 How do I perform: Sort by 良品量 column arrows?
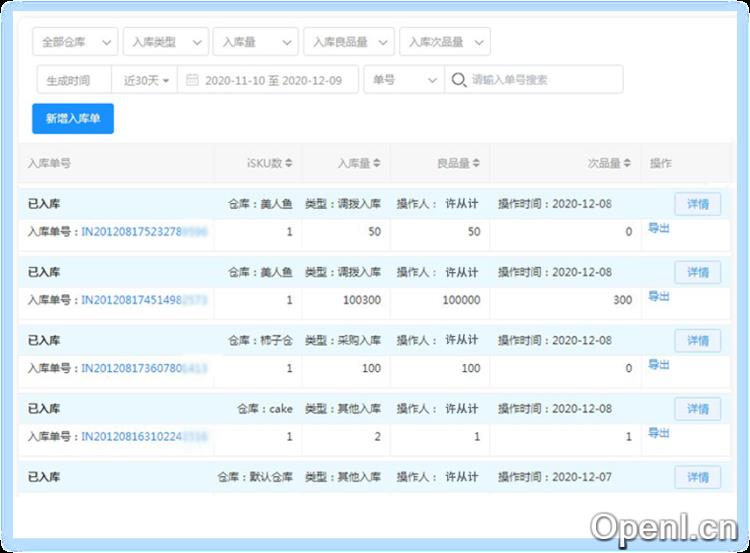(x=476, y=163)
